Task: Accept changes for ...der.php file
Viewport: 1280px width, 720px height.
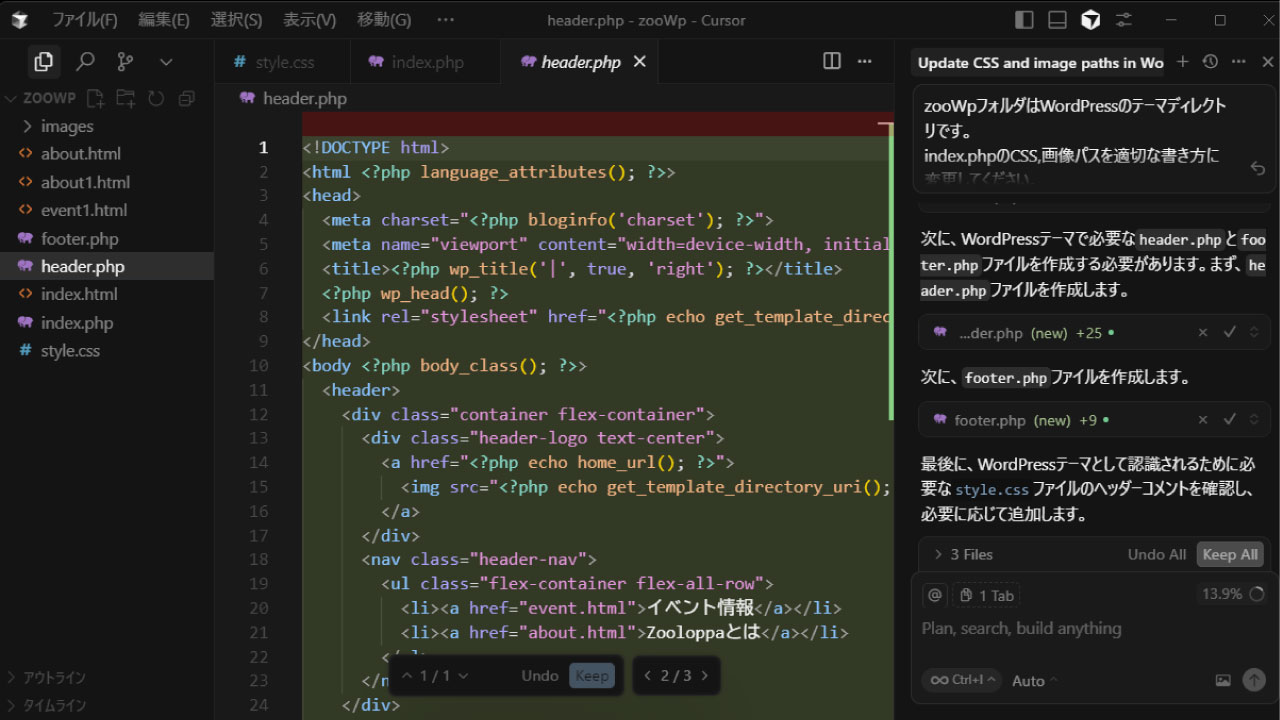Action: [x=1230, y=333]
